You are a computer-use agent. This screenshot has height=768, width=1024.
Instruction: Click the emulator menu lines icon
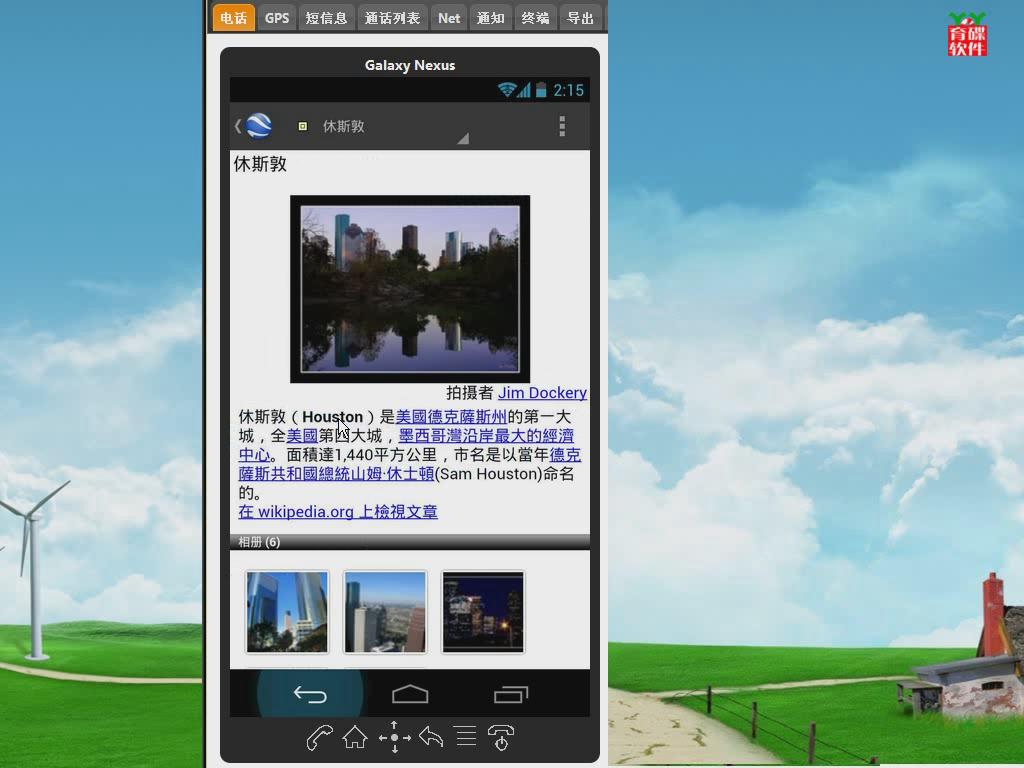466,736
